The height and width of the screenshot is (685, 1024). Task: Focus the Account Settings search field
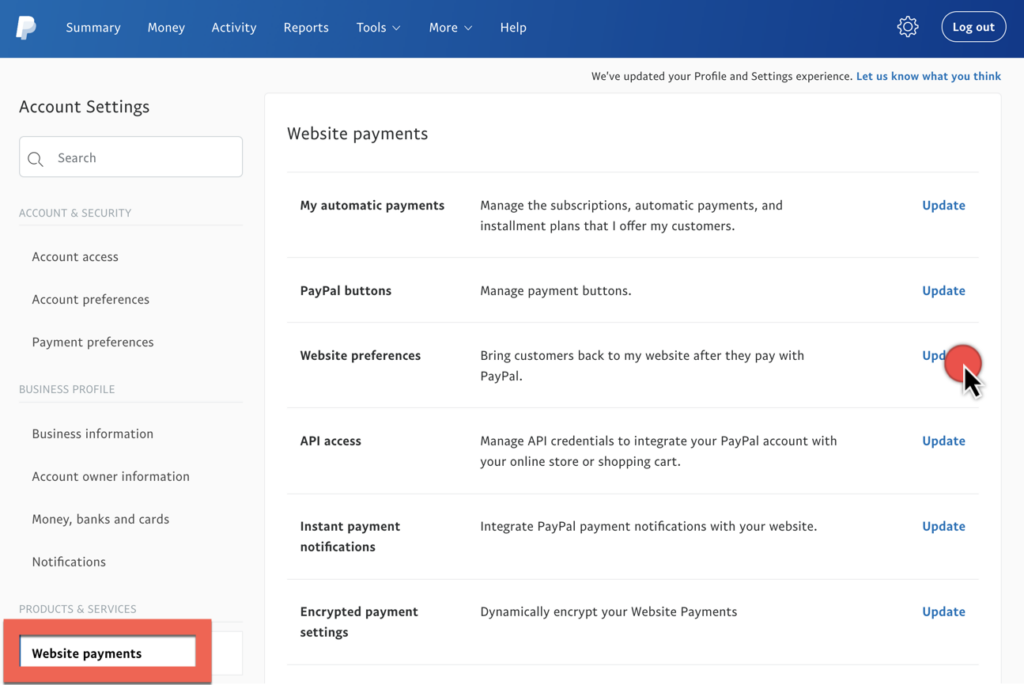(x=131, y=157)
